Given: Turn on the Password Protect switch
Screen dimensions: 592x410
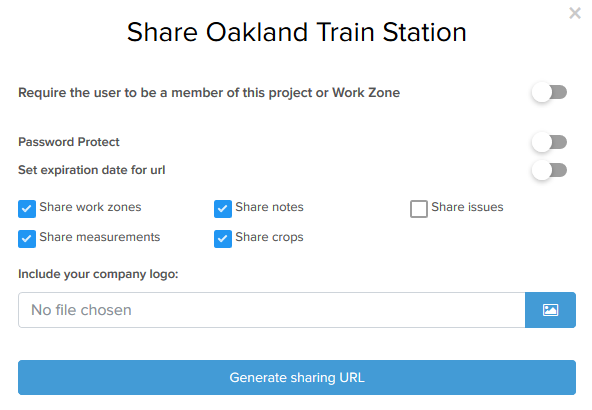Looking at the screenshot, I should coord(549,142).
